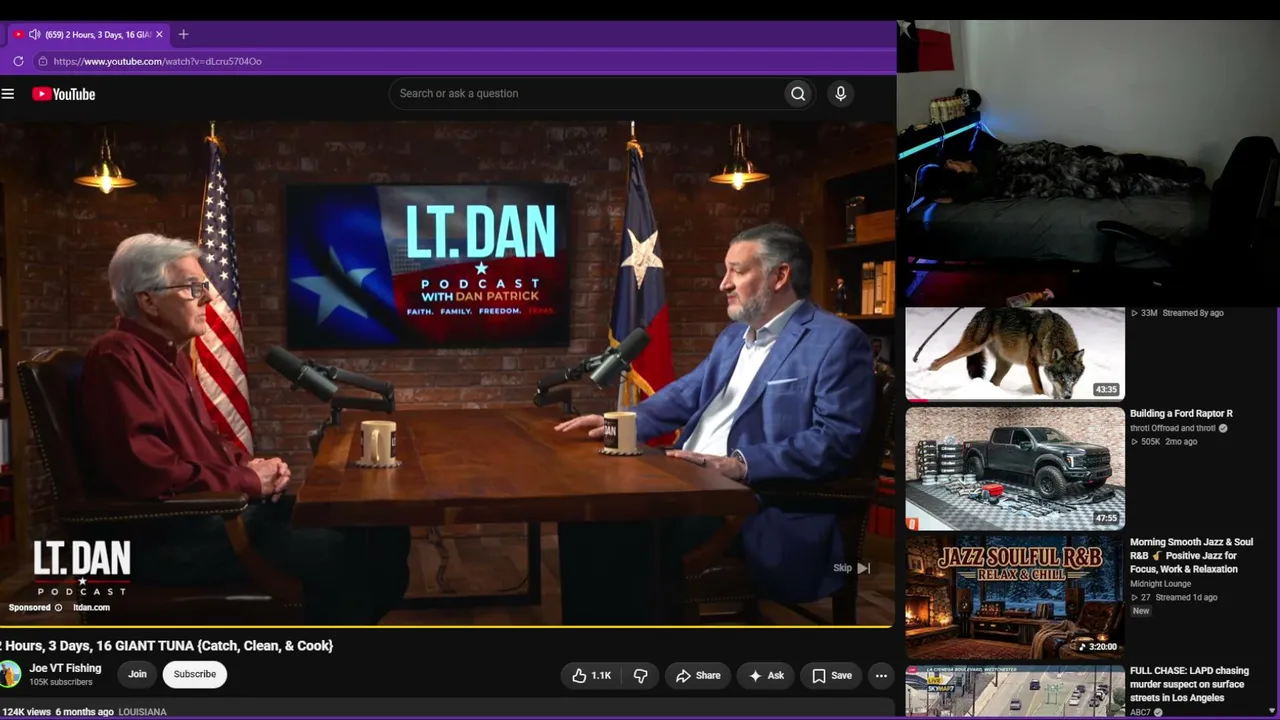Visit the ltdan.com advertiser link
1280x720 pixels.
click(x=91, y=608)
